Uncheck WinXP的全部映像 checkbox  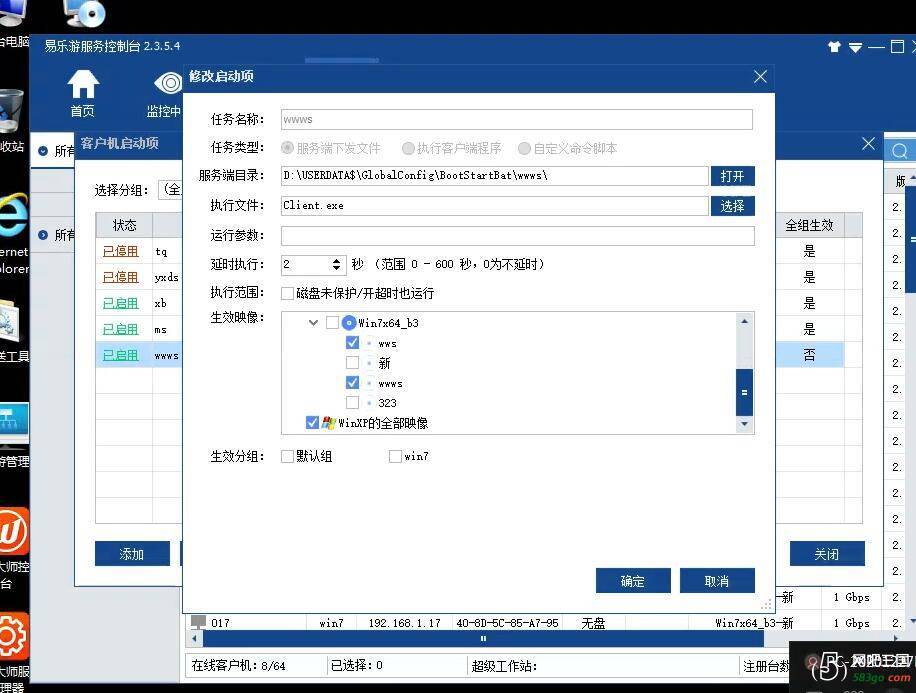312,422
